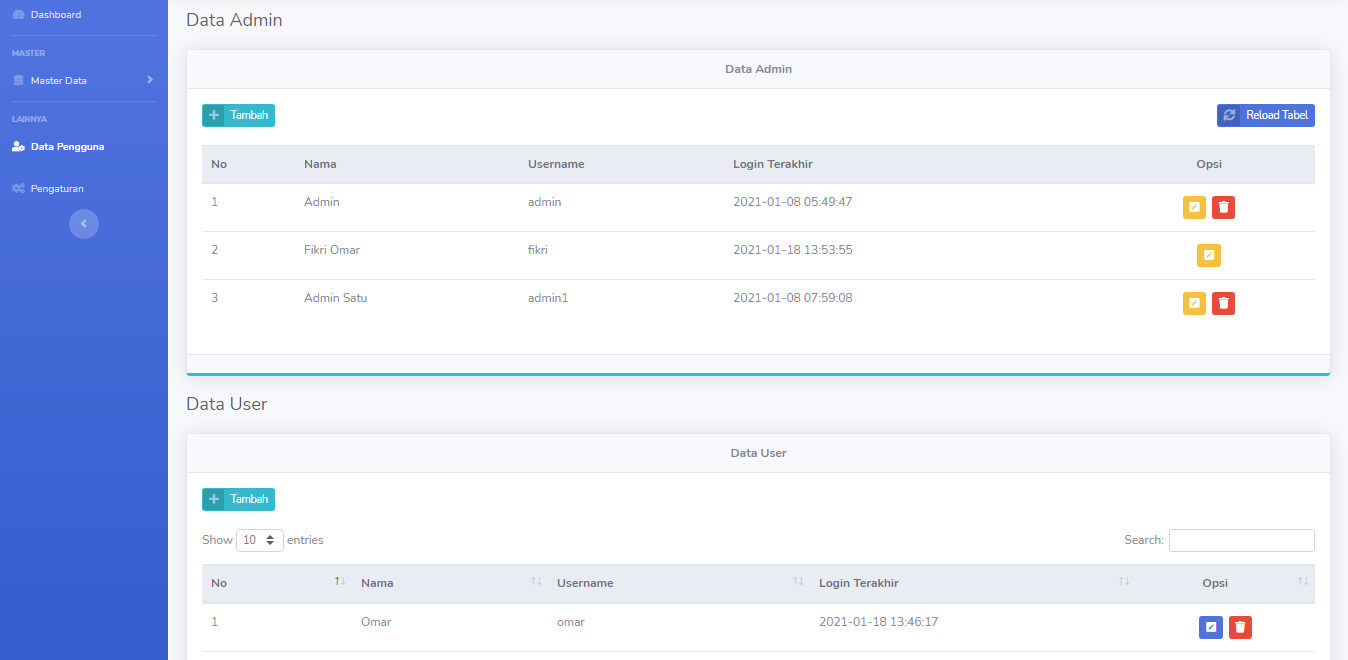
Task: Click username 'admin1' cell
Action: 548,298
